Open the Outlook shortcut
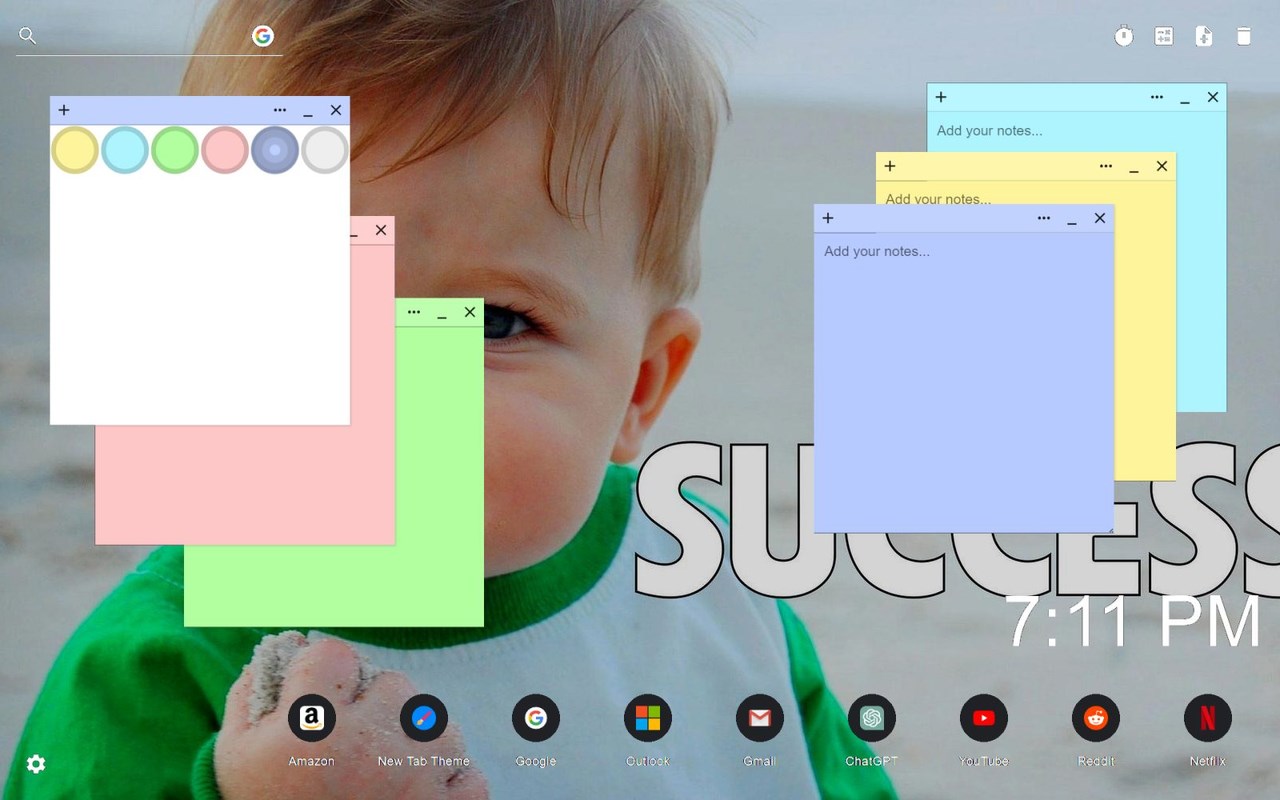Screen dimensions: 1280x800 [x=648, y=718]
